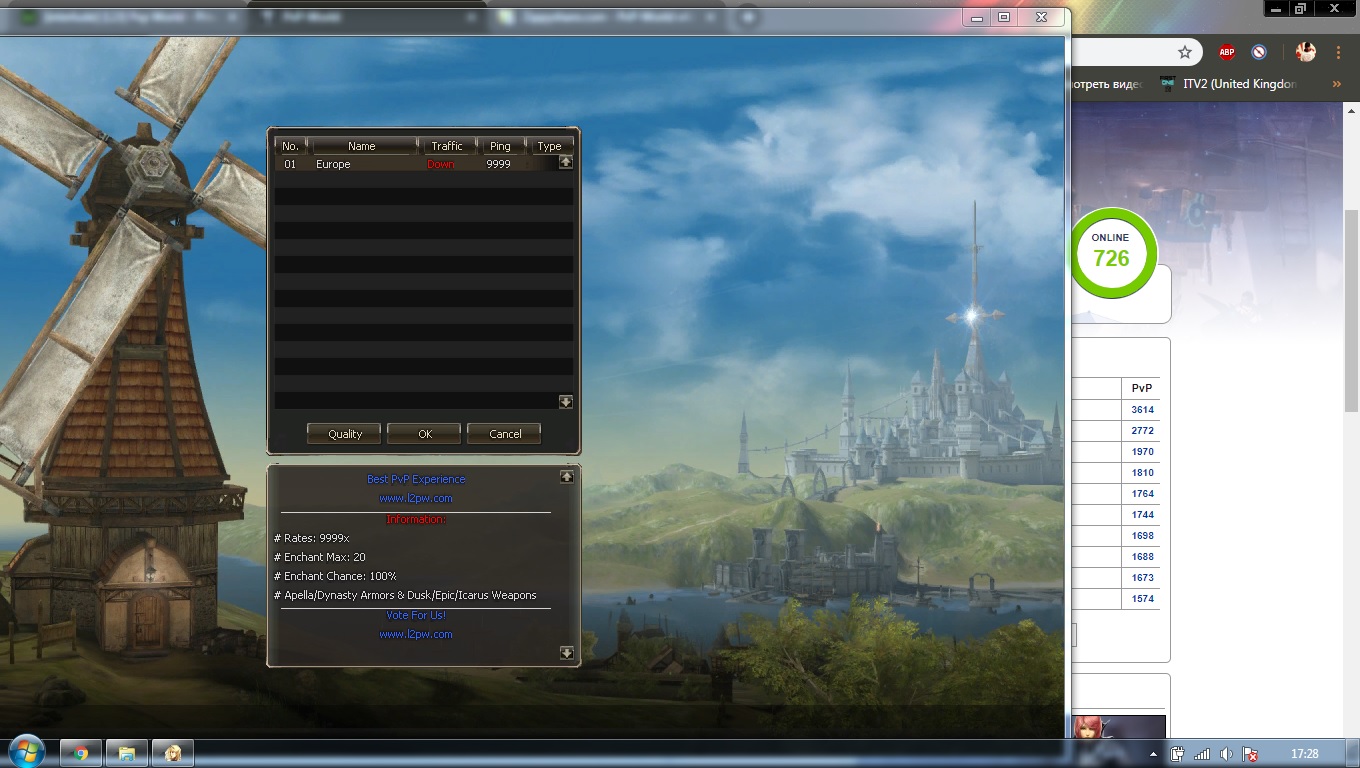Open the 1744 PvP score link
Screen dimensions: 1360x768
1142,515
